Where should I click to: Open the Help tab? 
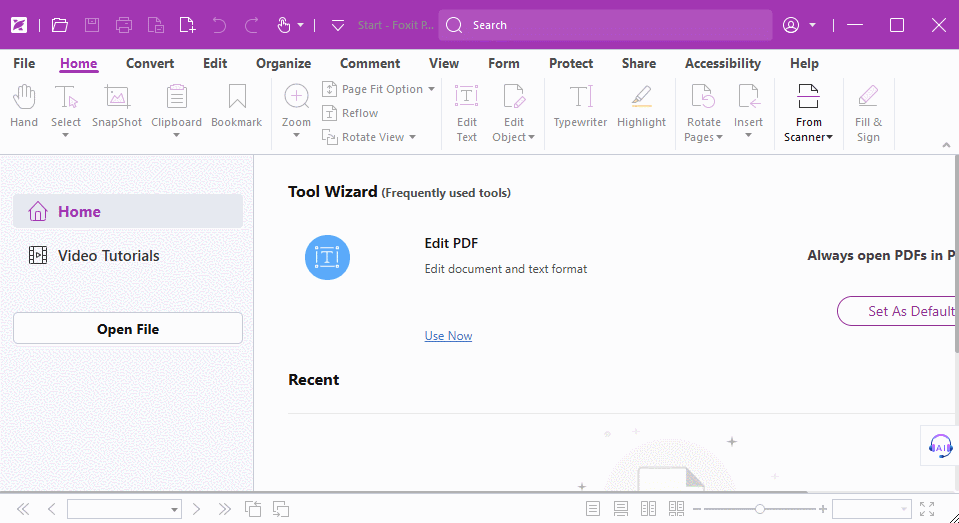click(804, 64)
